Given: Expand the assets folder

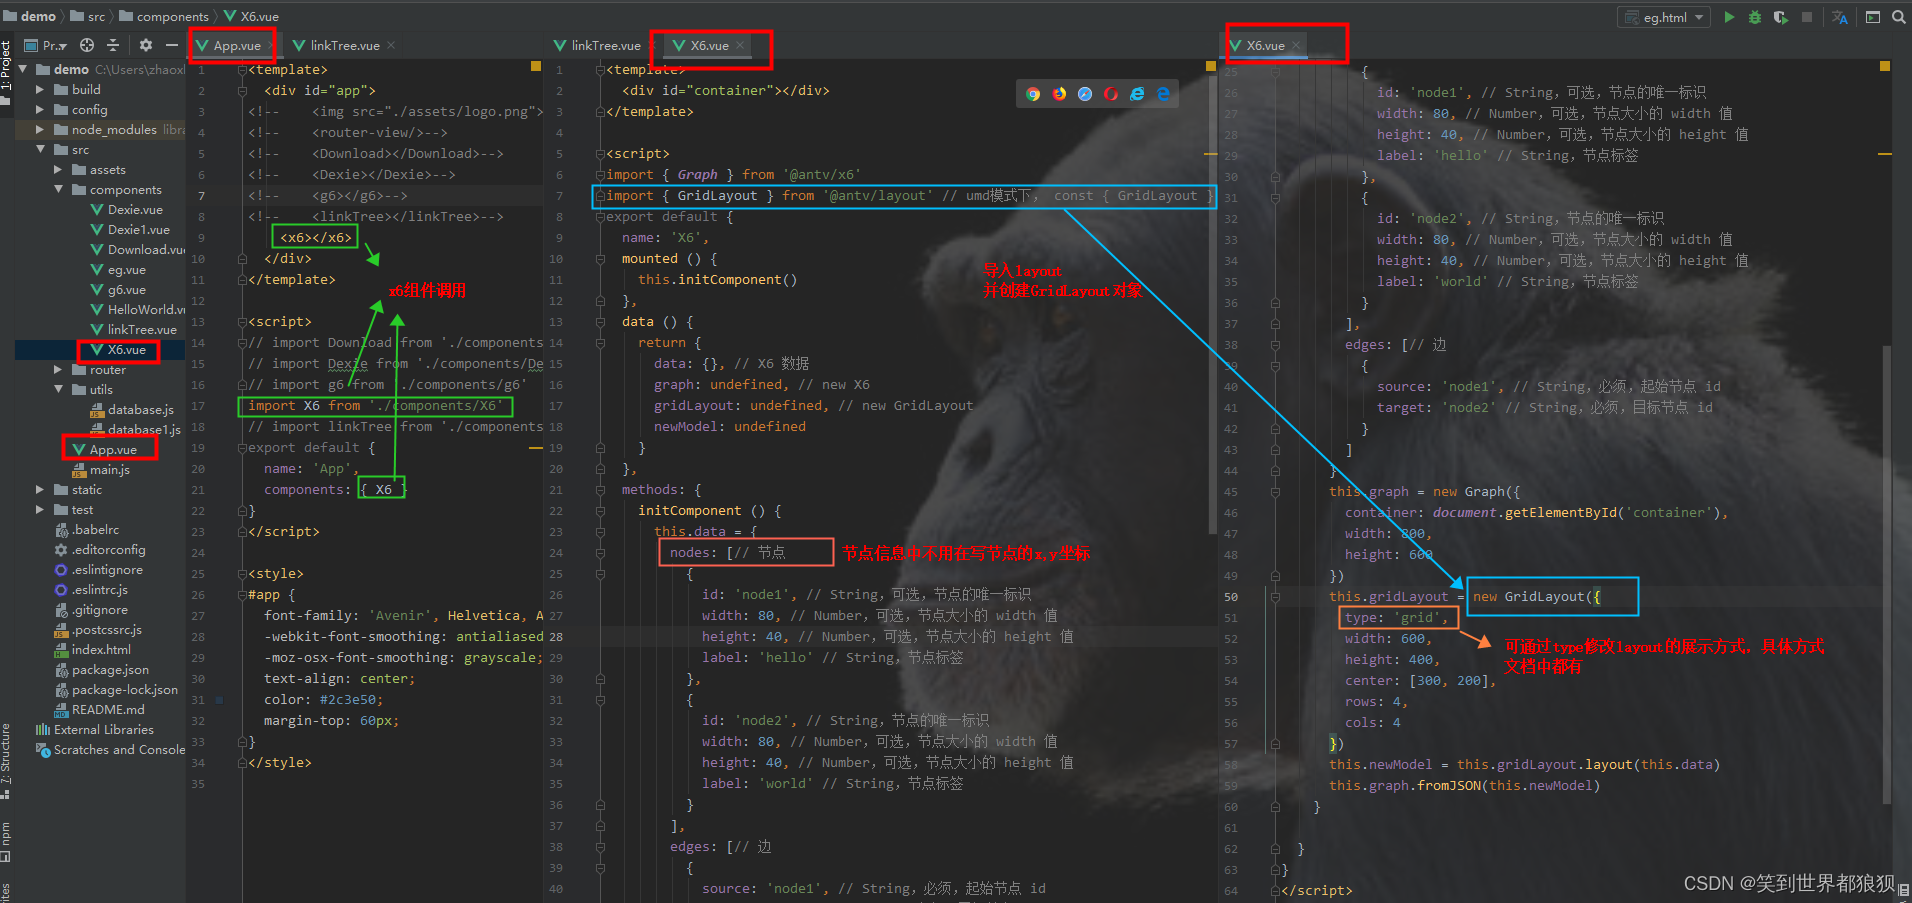Looking at the screenshot, I should pos(58,169).
